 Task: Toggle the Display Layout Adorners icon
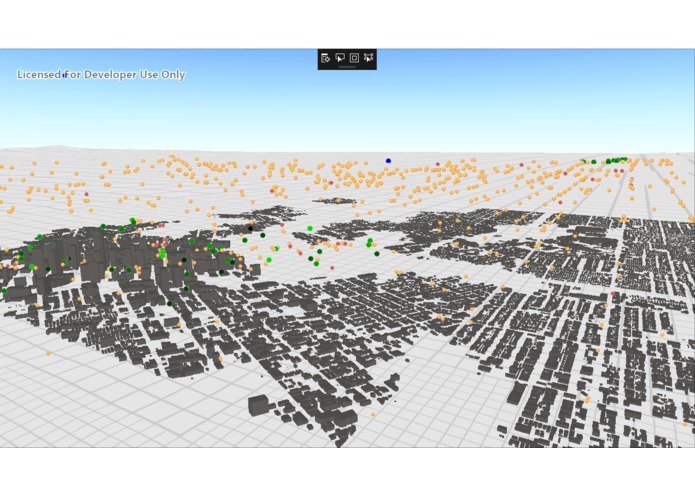[x=354, y=58]
